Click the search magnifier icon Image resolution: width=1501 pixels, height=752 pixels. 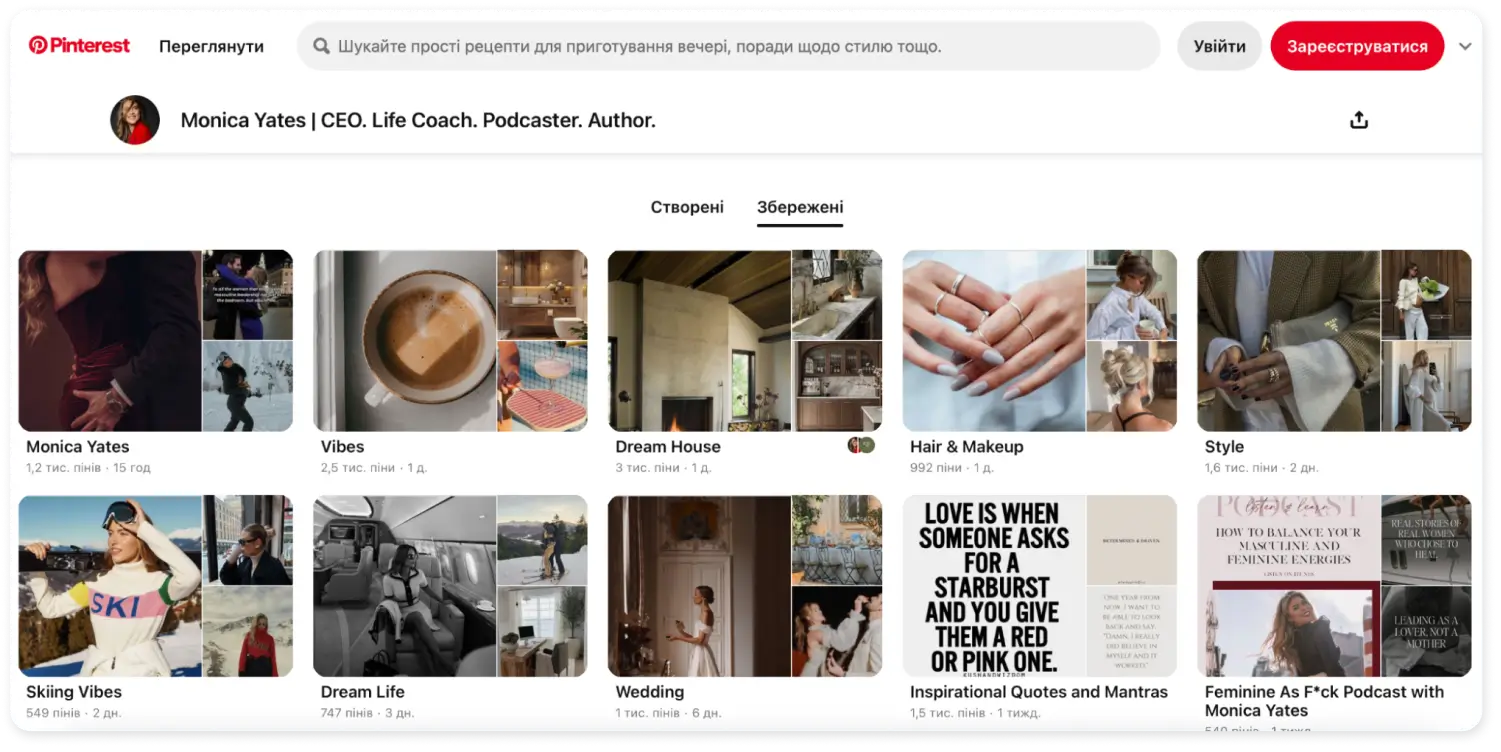coord(322,46)
